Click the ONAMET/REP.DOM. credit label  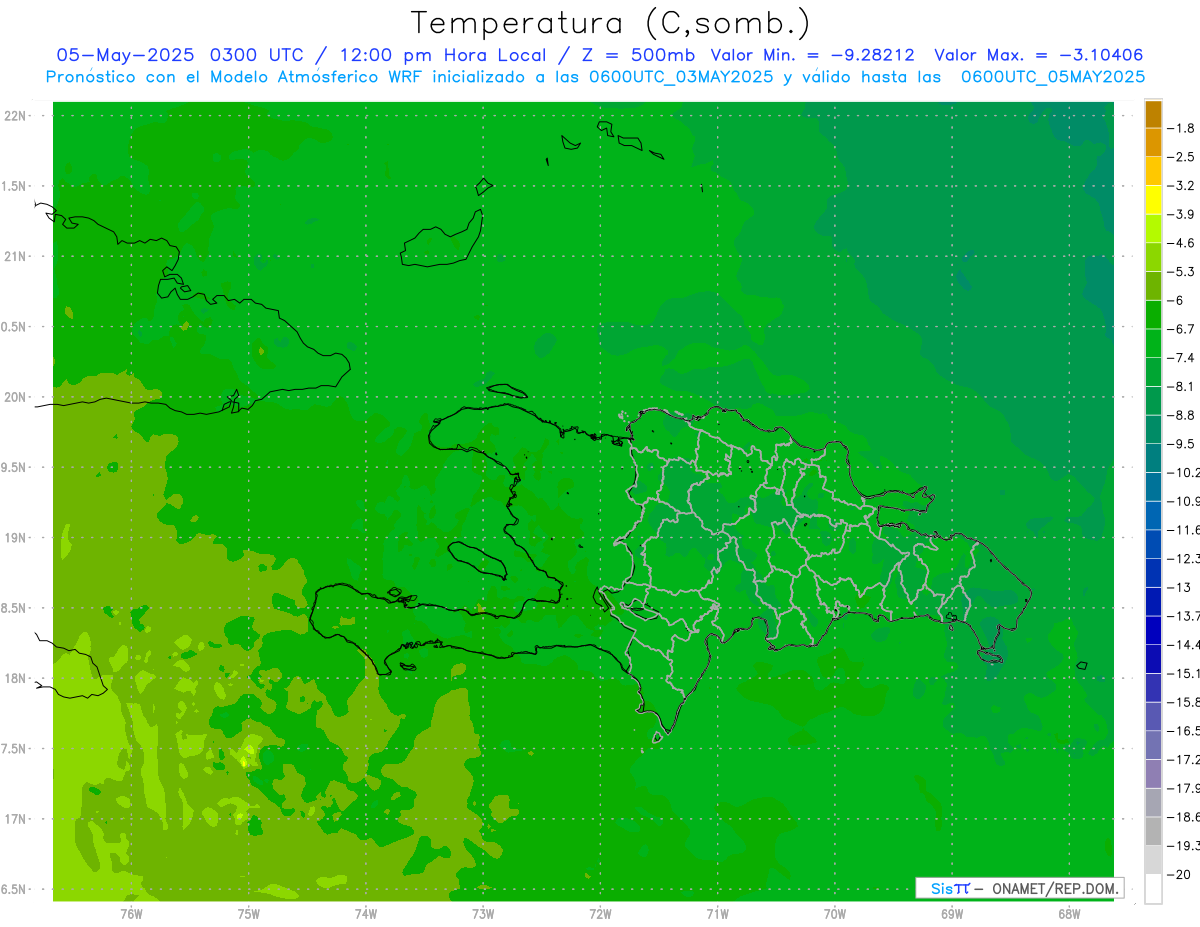click(x=1053, y=888)
